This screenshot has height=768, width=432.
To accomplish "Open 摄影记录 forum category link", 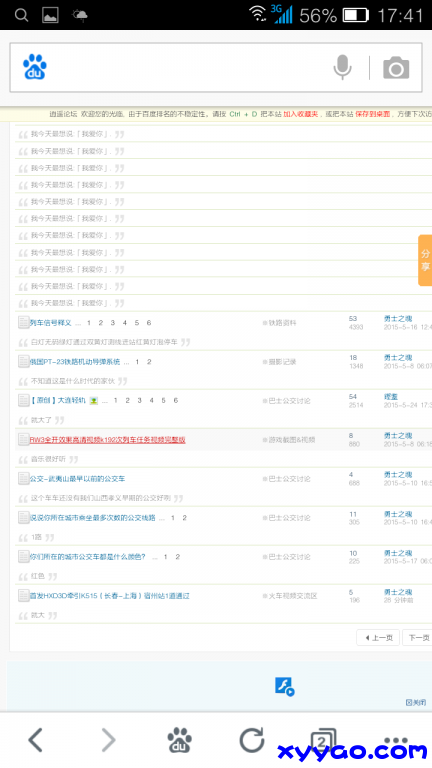I will pos(282,362).
